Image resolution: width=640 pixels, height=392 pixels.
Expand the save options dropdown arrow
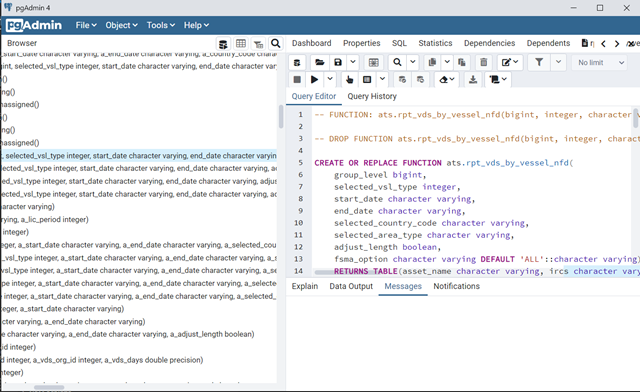pos(353,62)
